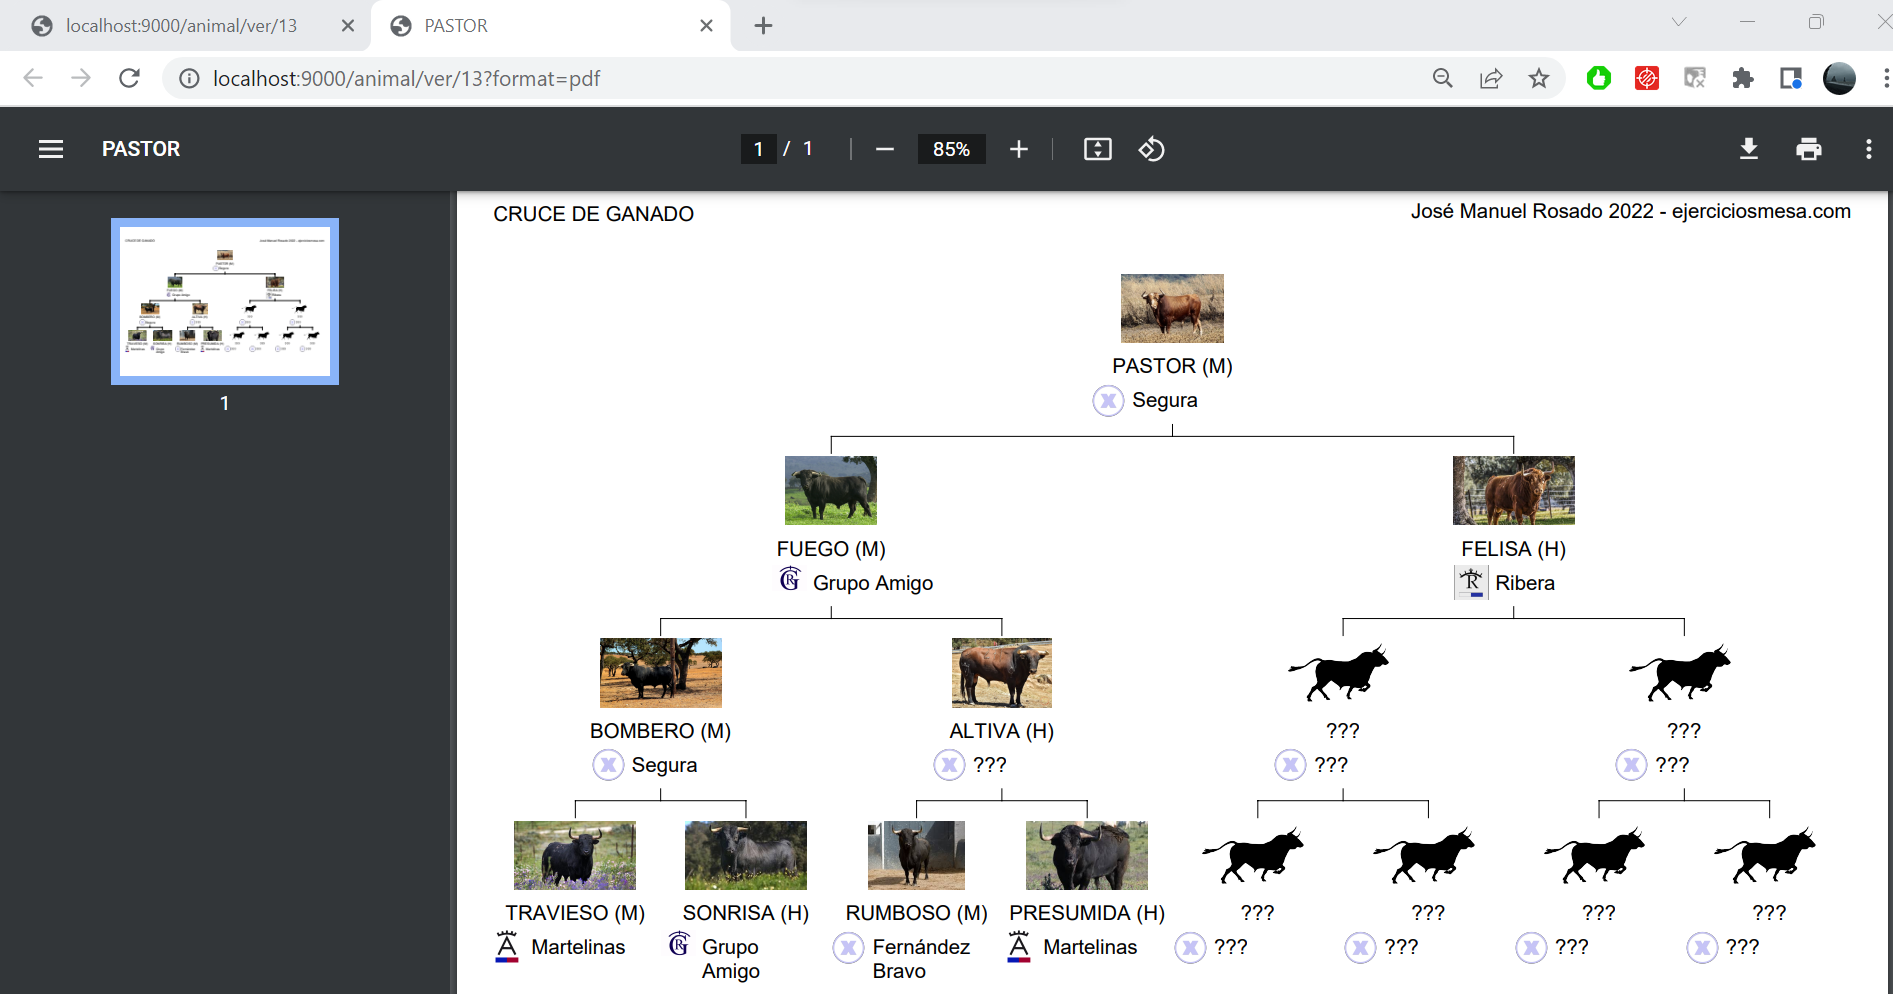Open the print dialog for the PDF
The width and height of the screenshot is (1893, 994).
[1809, 149]
